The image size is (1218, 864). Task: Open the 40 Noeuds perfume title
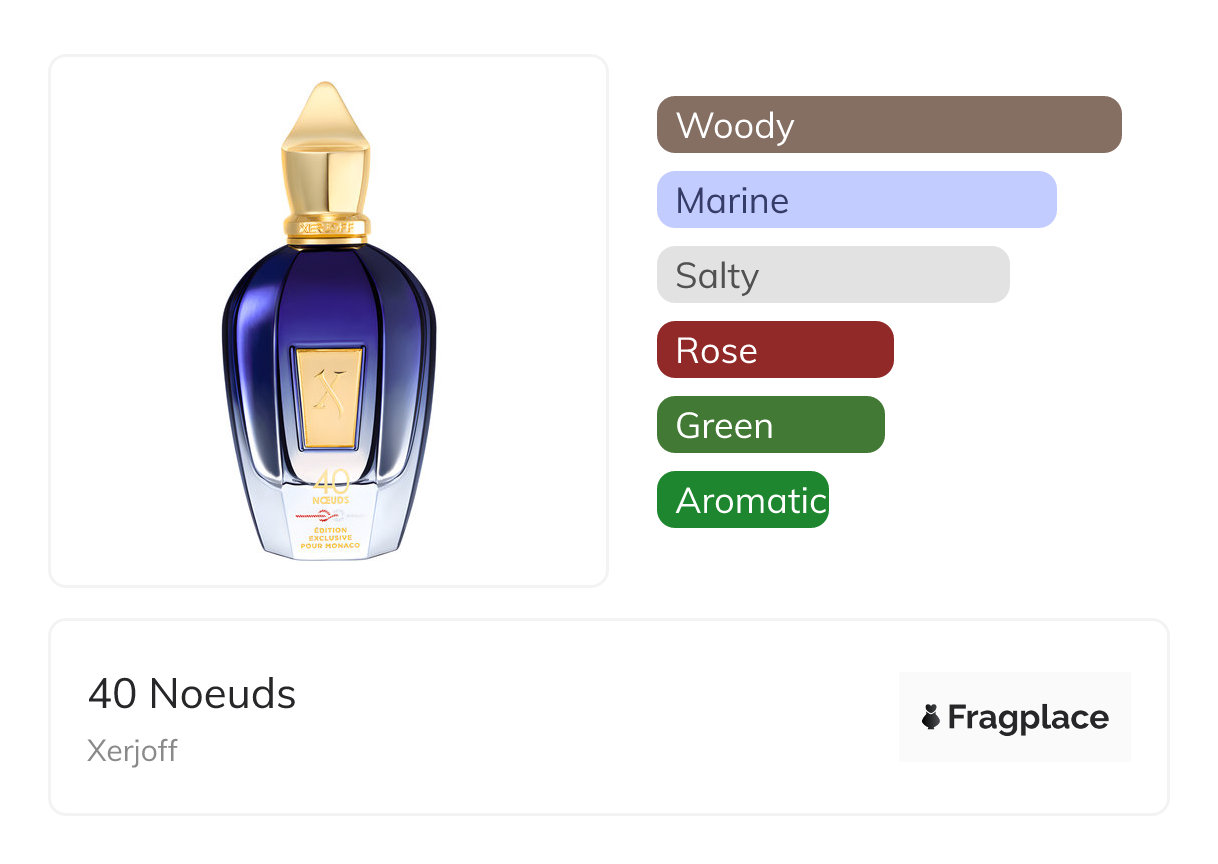192,694
